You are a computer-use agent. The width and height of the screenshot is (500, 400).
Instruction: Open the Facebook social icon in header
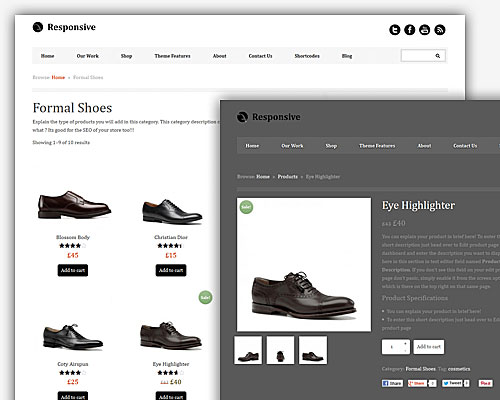click(x=410, y=30)
